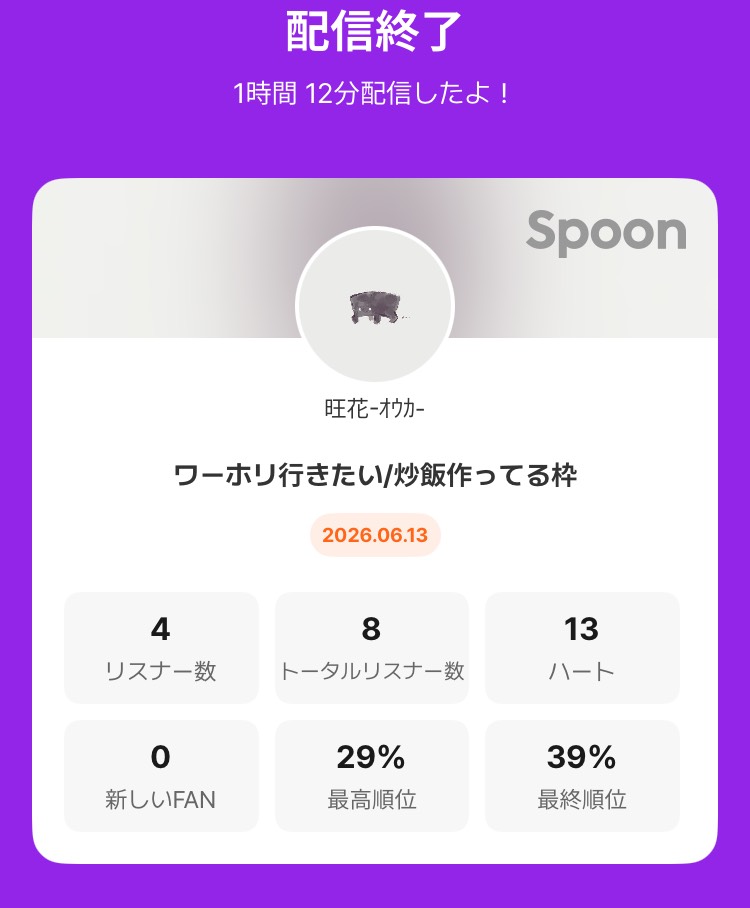The image size is (750, 908).
Task: Tap the number 13 hearts value
Action: 581,629
